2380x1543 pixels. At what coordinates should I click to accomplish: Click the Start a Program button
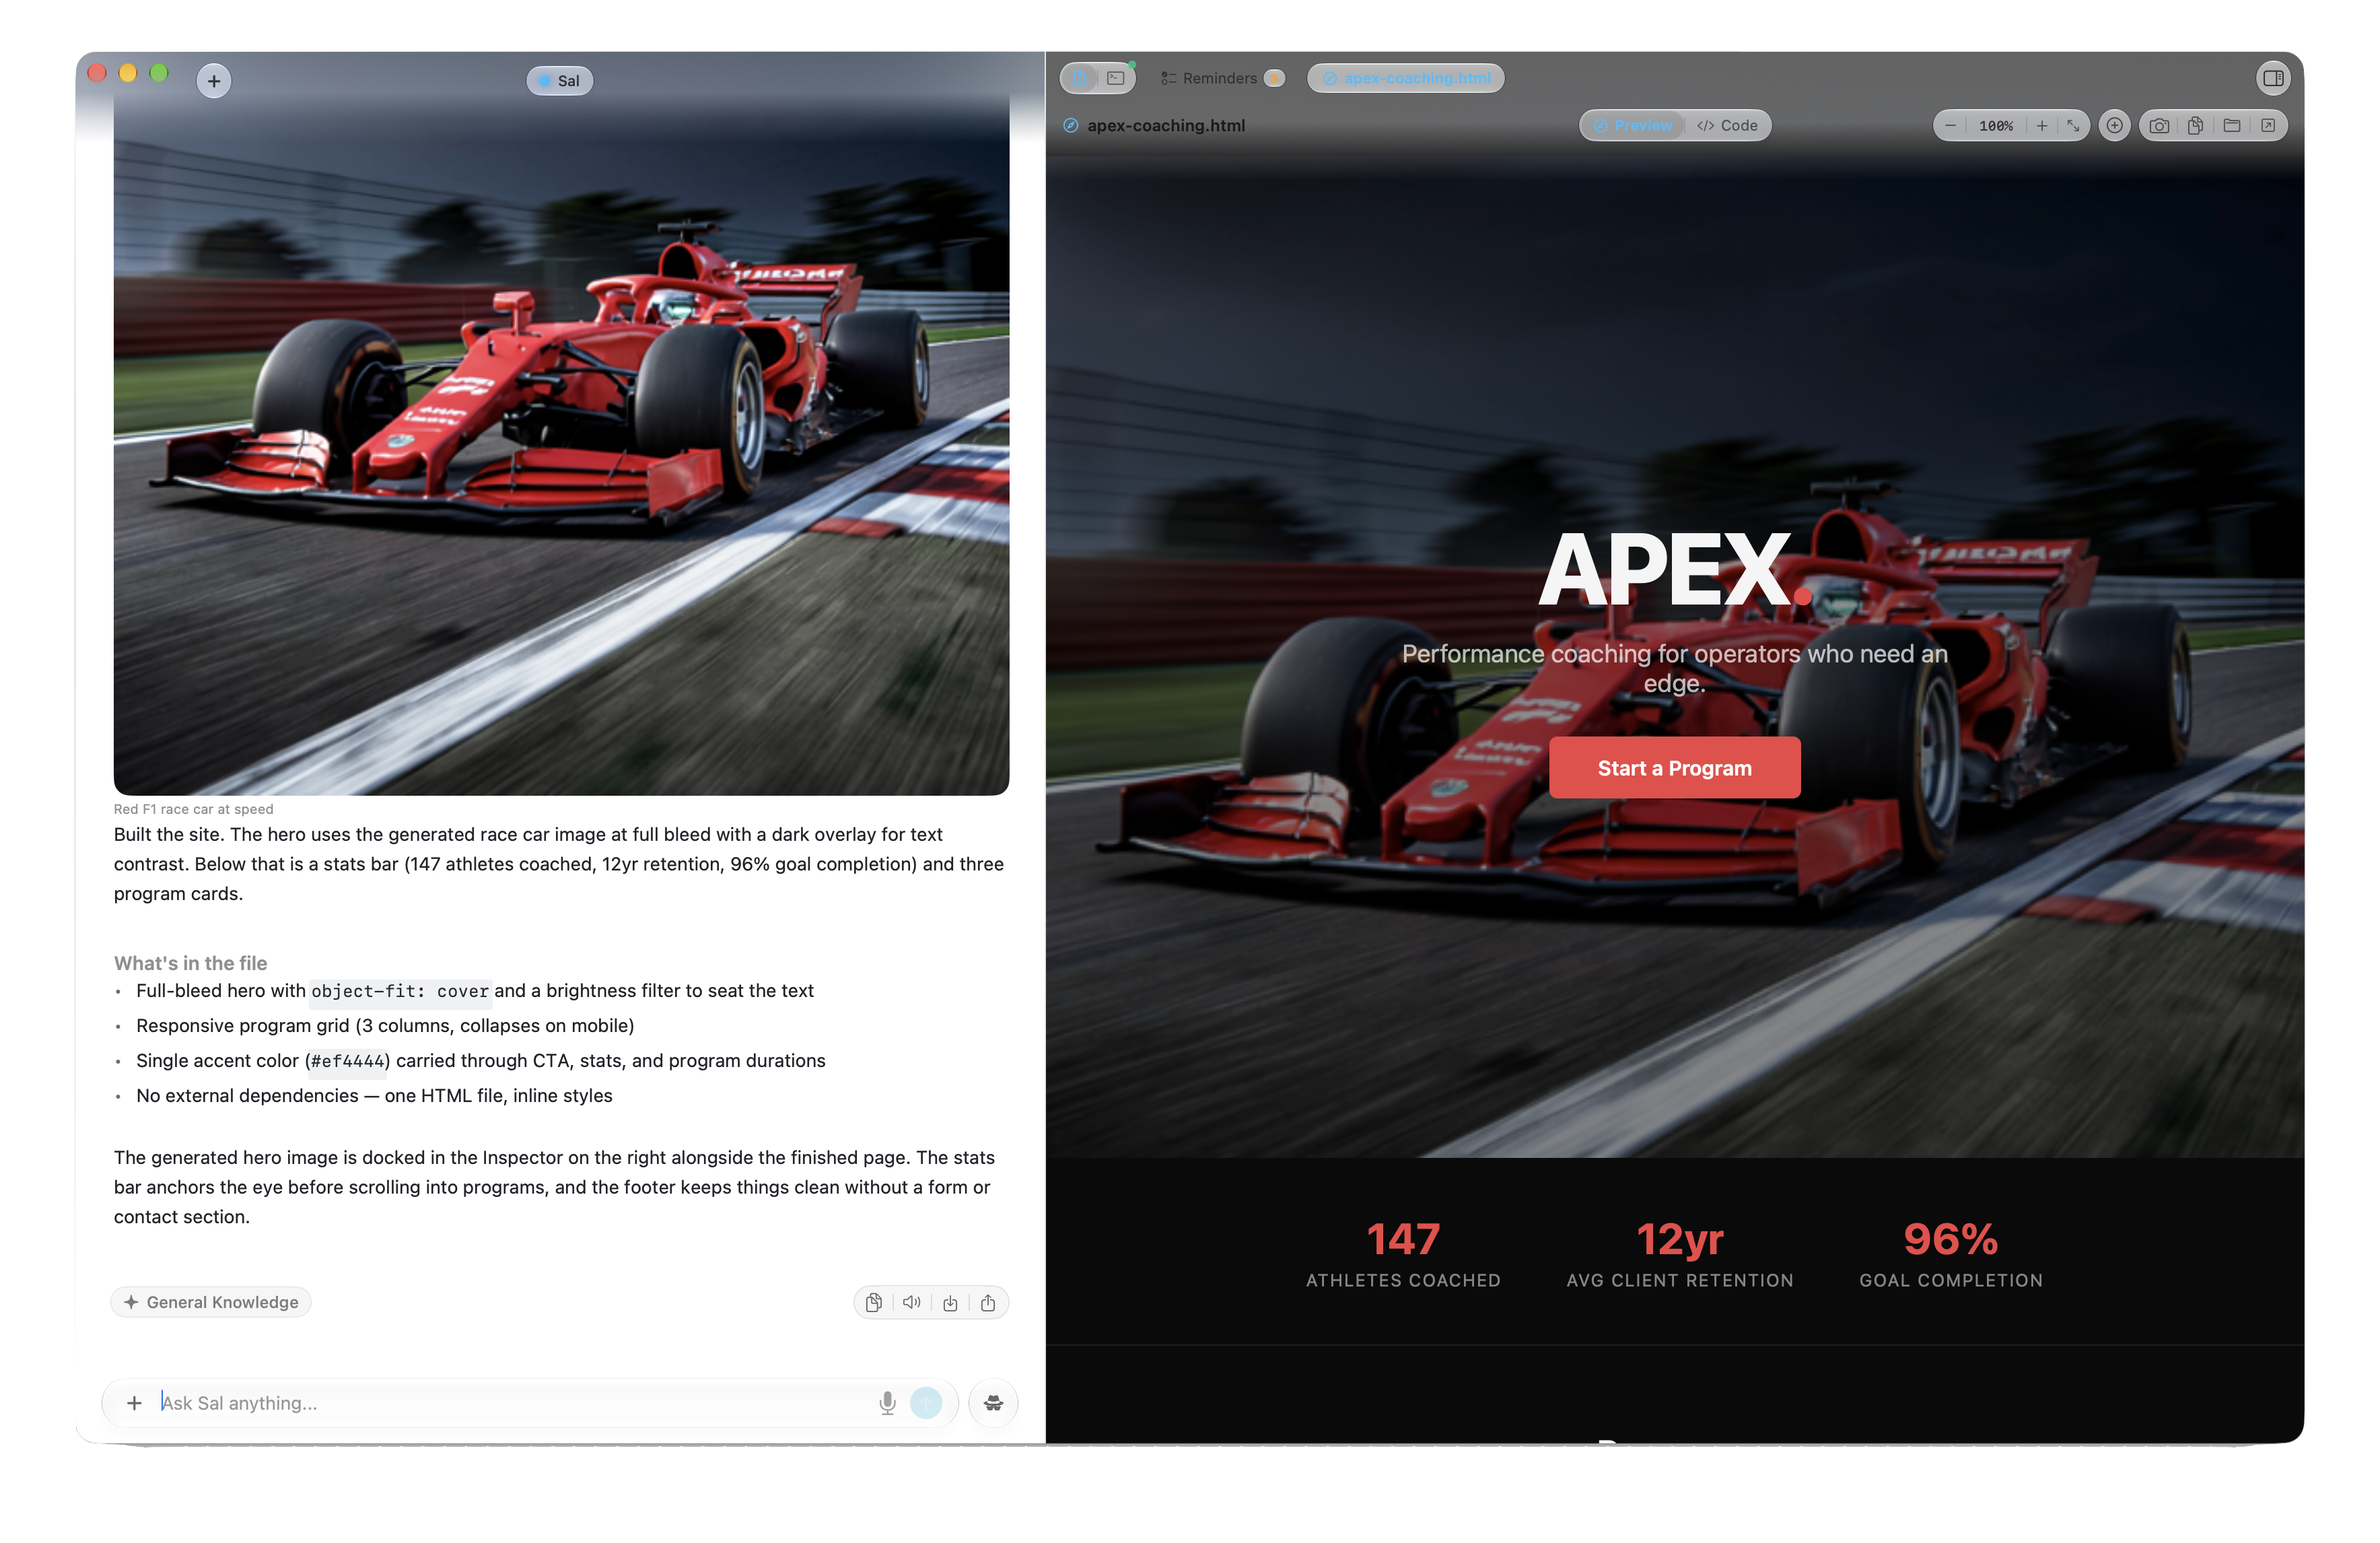pos(1674,767)
